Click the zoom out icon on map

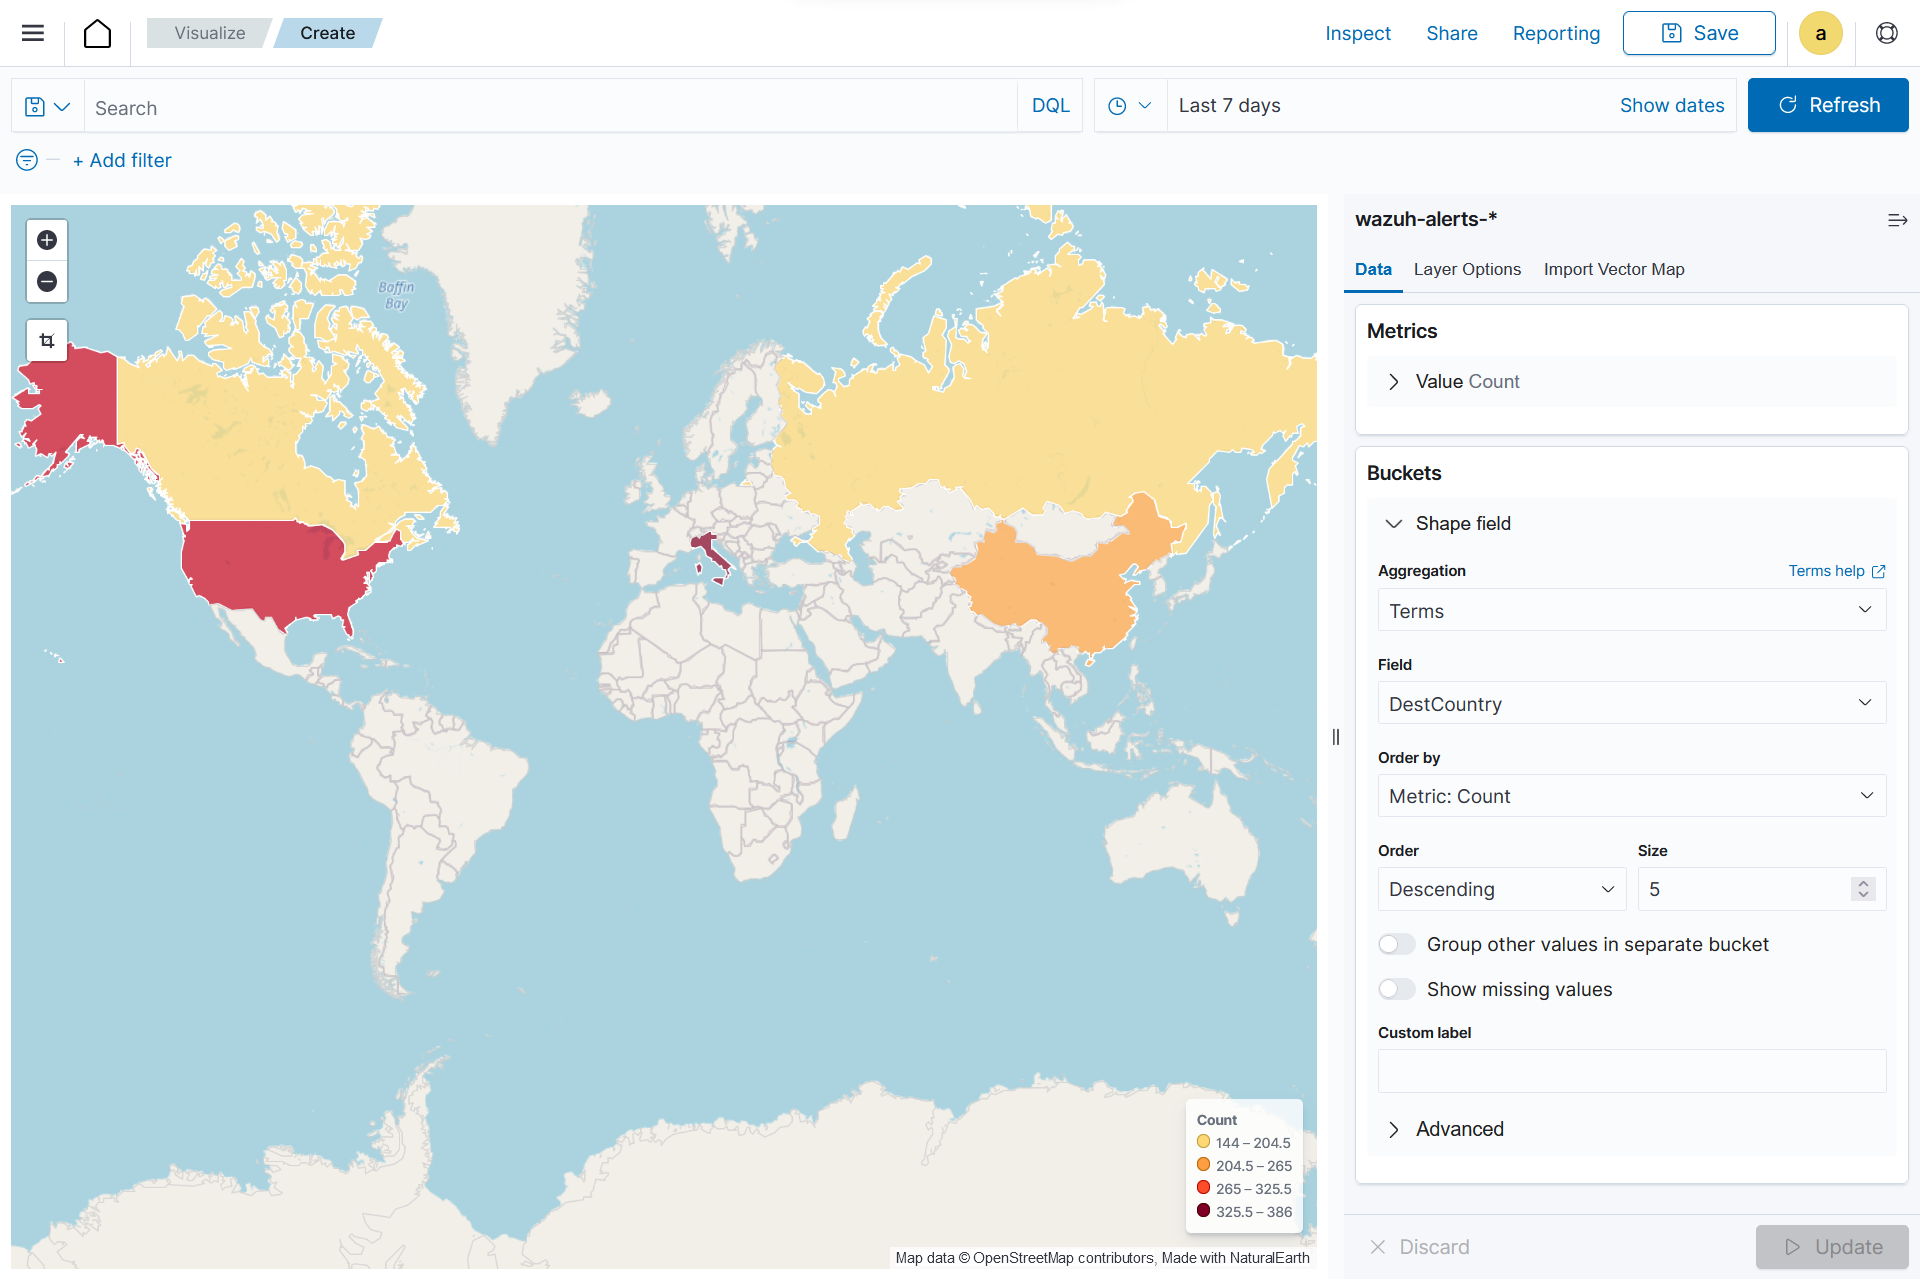click(x=46, y=281)
